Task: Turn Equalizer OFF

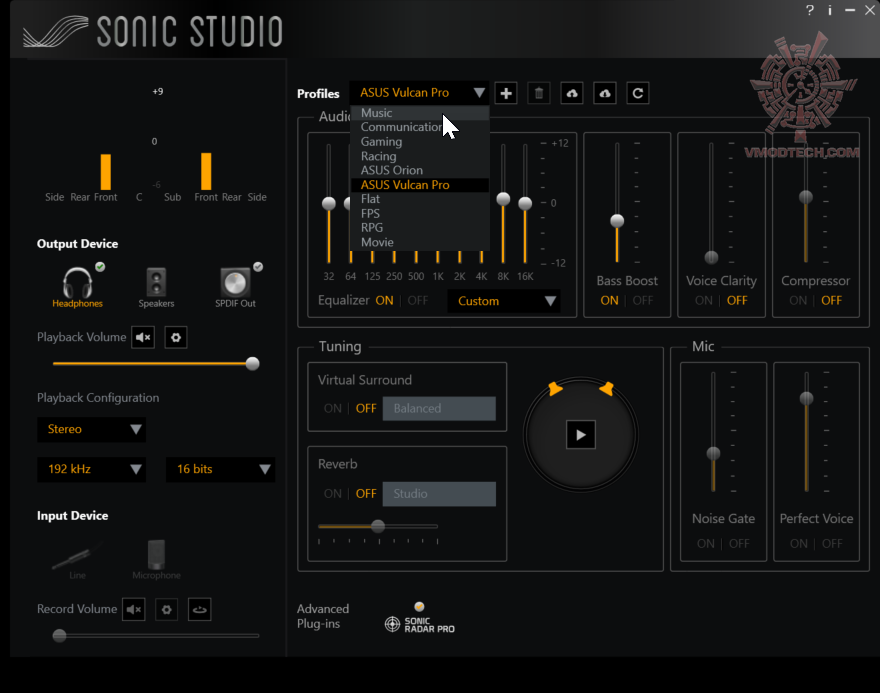Action: coord(418,301)
